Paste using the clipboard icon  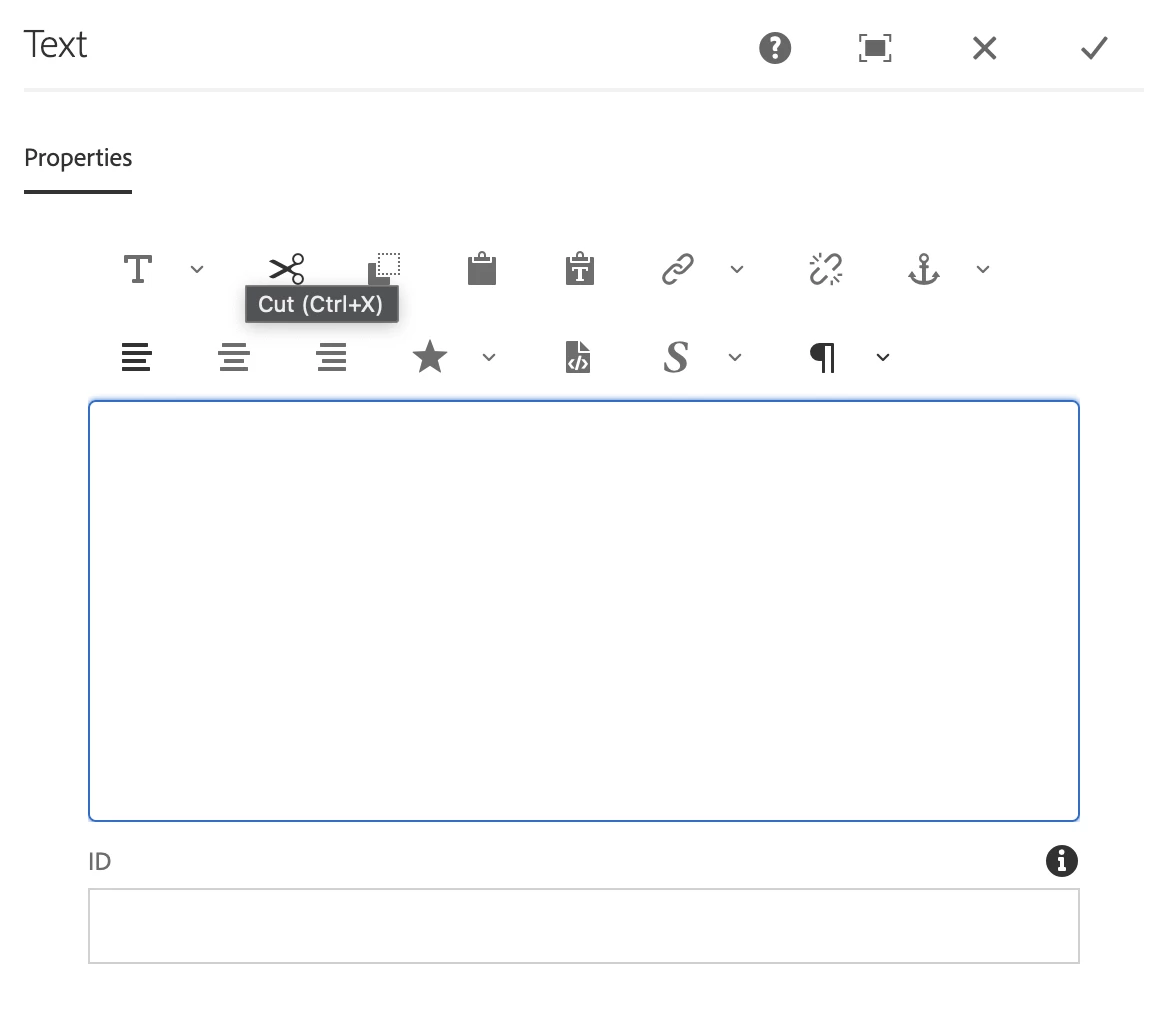coord(482,268)
